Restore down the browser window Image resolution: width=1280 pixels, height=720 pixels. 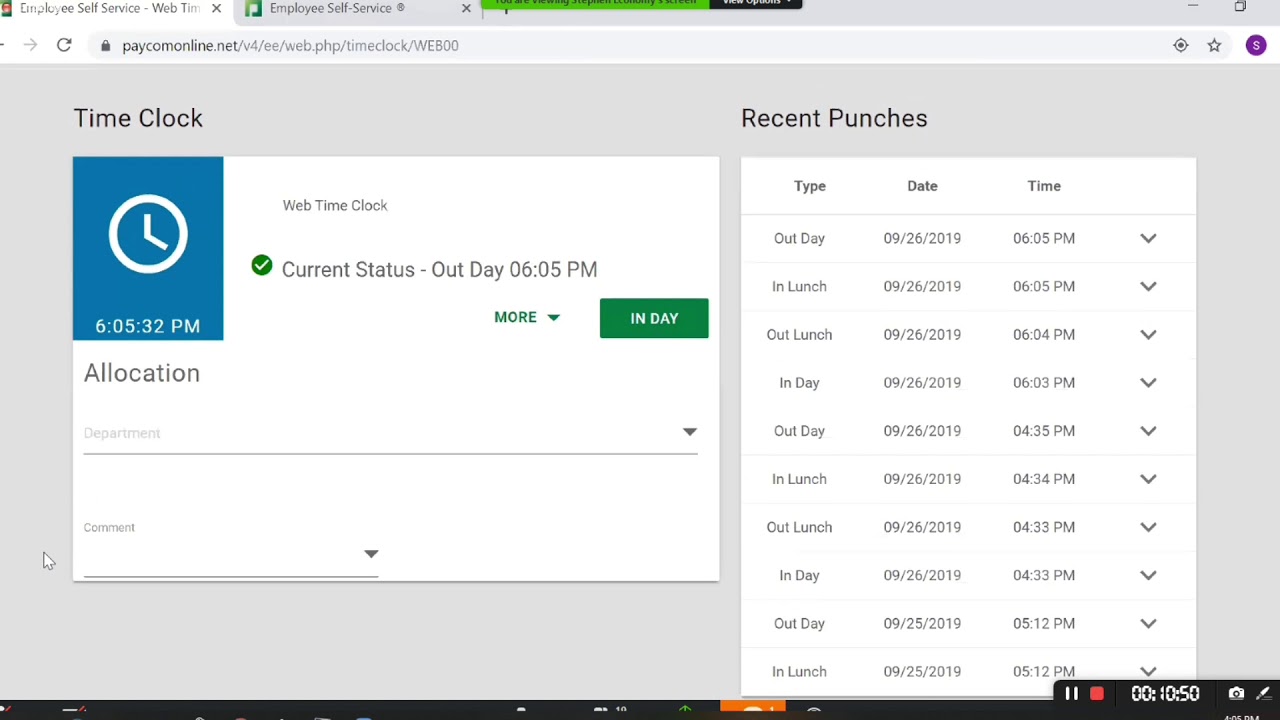coord(1240,6)
